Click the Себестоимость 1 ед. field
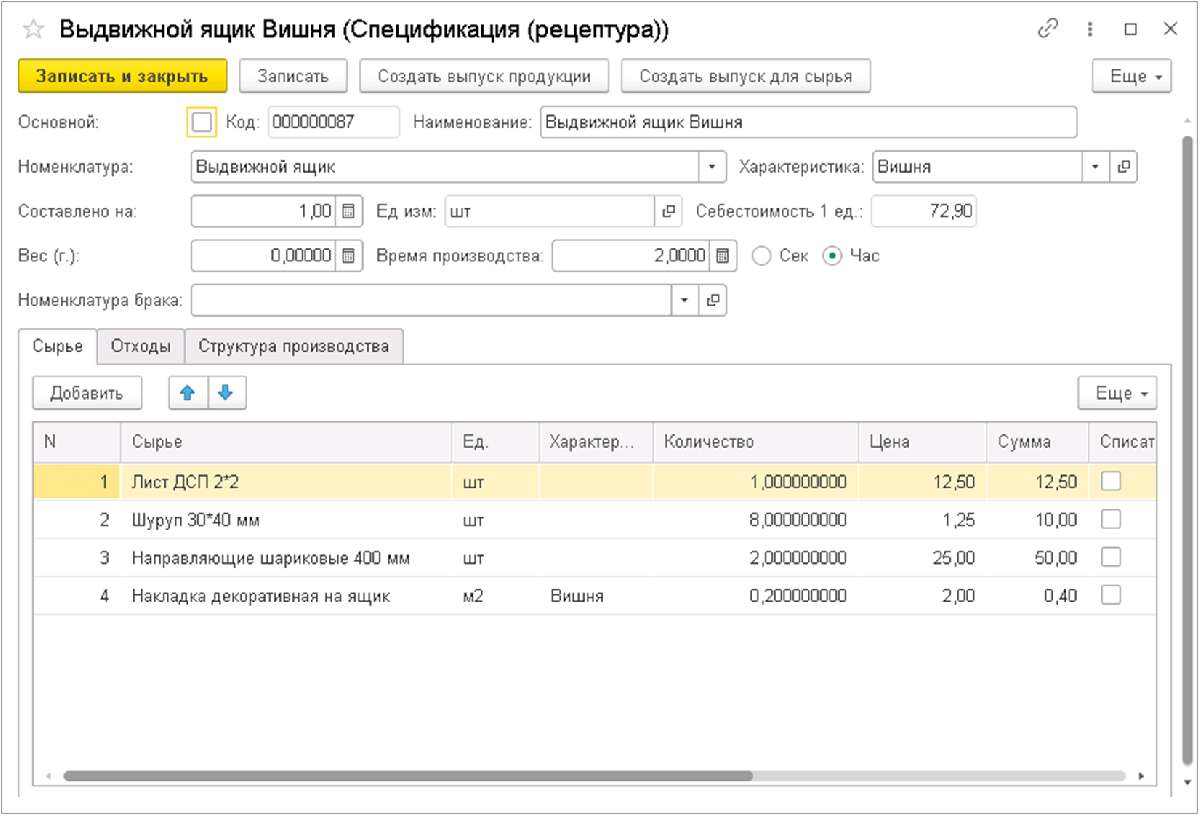1200x816 pixels. 924,211
